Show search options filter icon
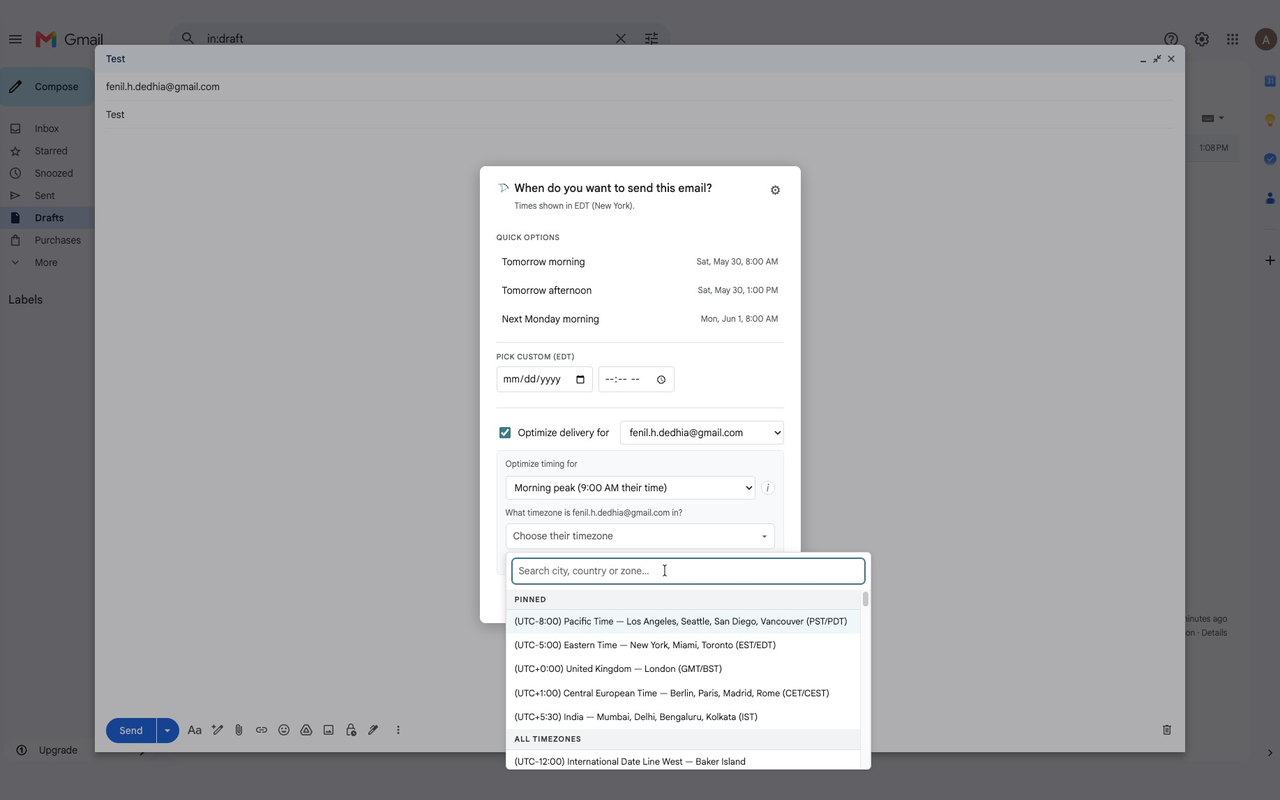The height and width of the screenshot is (800, 1280). 651,39
